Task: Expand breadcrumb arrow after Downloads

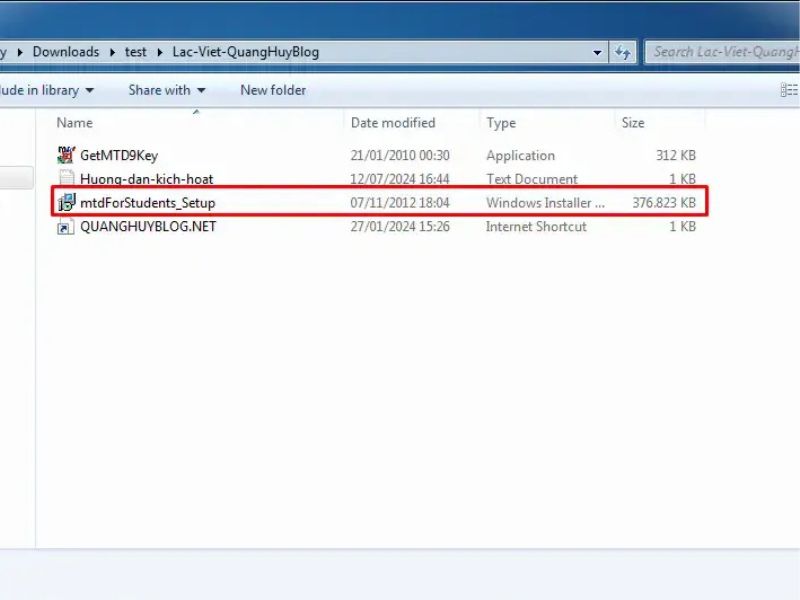Action: click(x=112, y=52)
